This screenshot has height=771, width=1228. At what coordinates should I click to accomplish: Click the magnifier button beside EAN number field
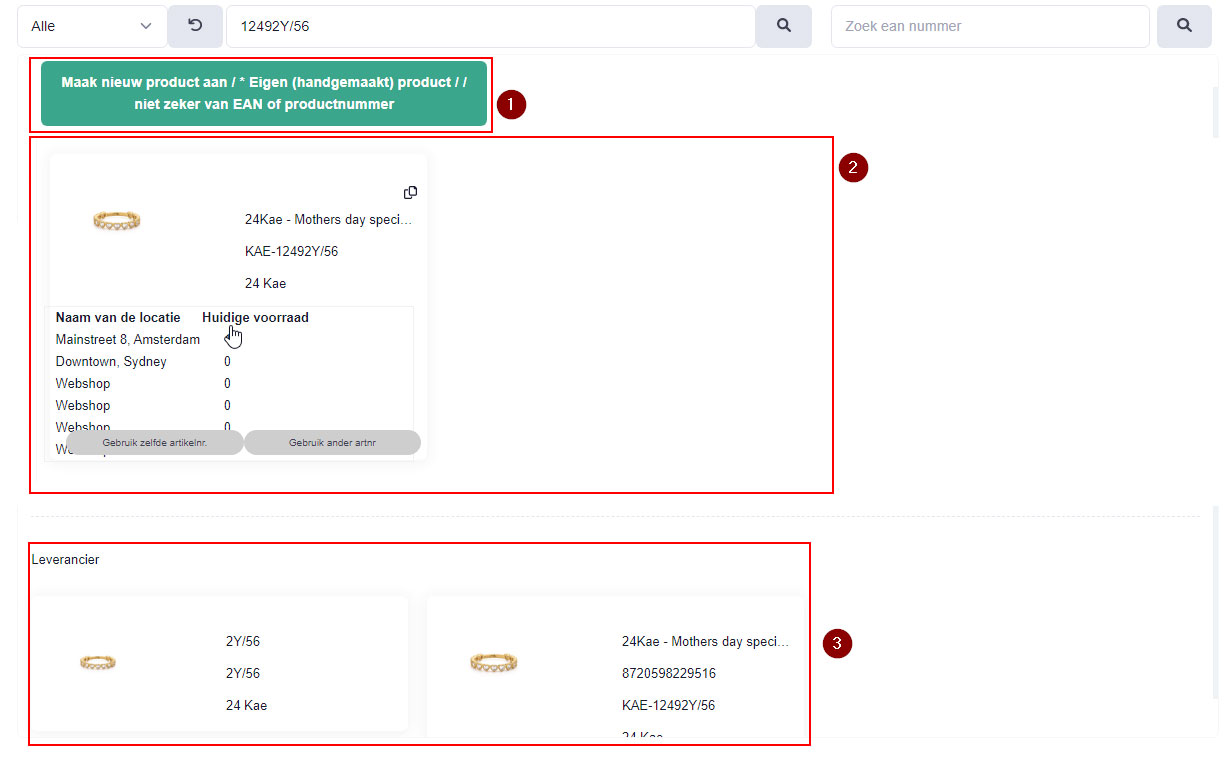pyautogui.click(x=1184, y=26)
